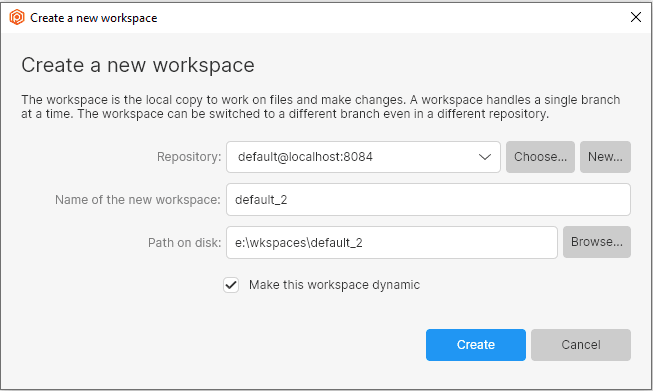Focus the workspace name field with default_2
Viewport: 653px width, 391px height.
[428, 199]
